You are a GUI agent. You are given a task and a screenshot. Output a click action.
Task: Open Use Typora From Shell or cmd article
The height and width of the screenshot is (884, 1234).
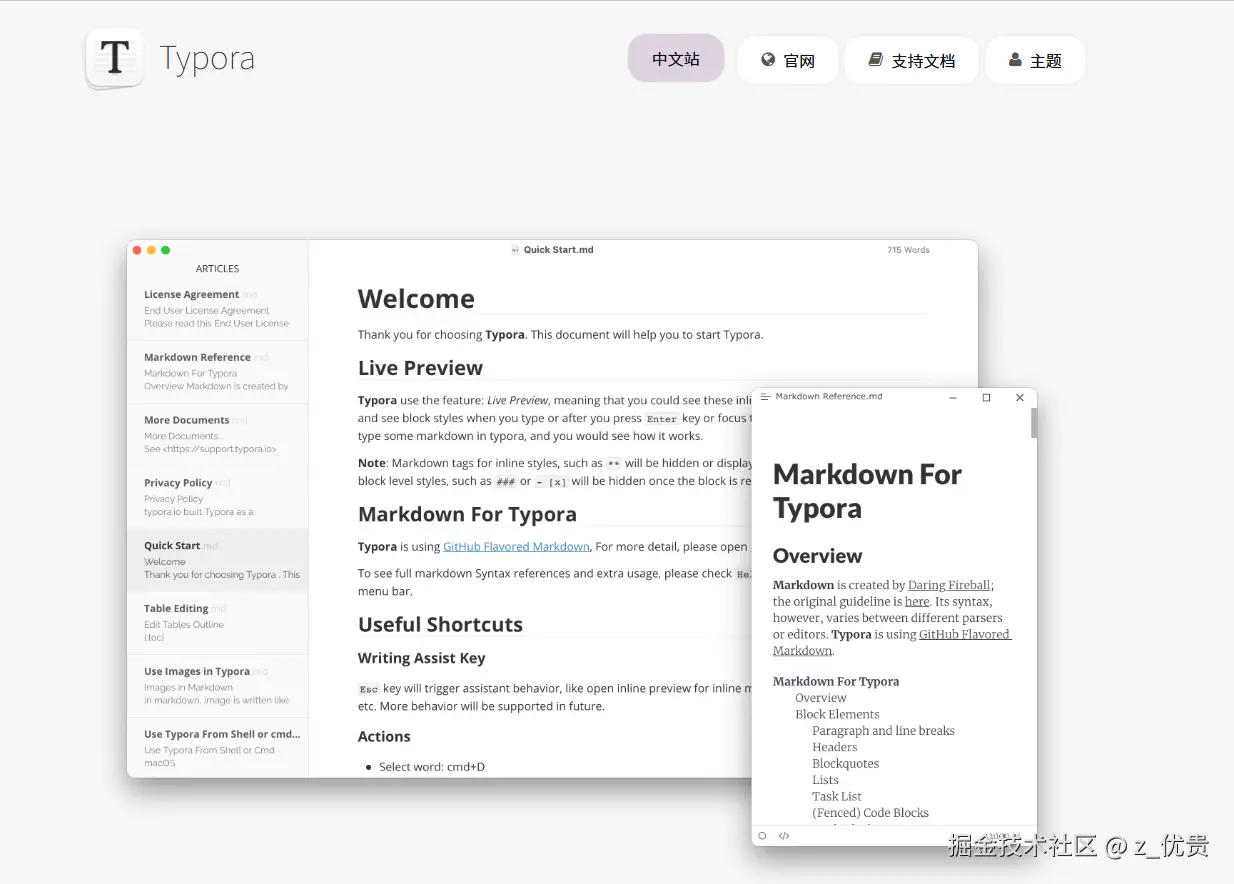coord(218,748)
